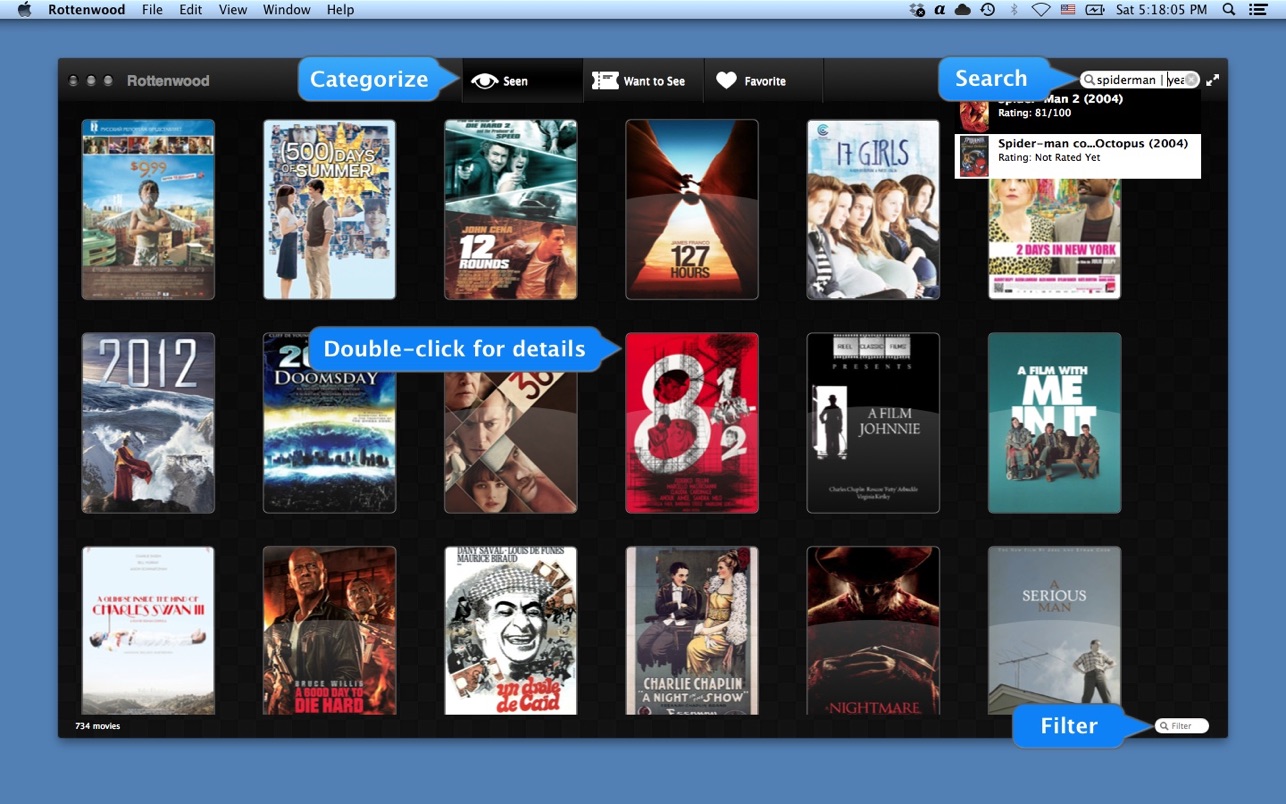
Task: Toggle the Seen eye filter
Action: [x=500, y=81]
